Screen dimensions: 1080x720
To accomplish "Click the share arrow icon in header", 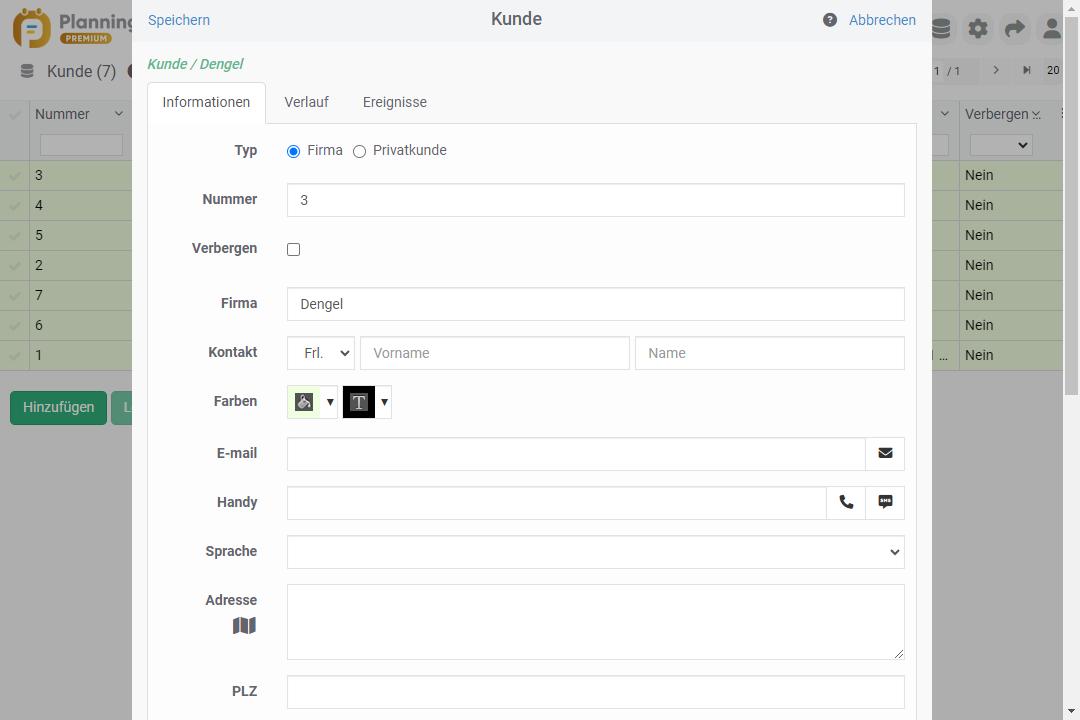I will (x=1014, y=29).
